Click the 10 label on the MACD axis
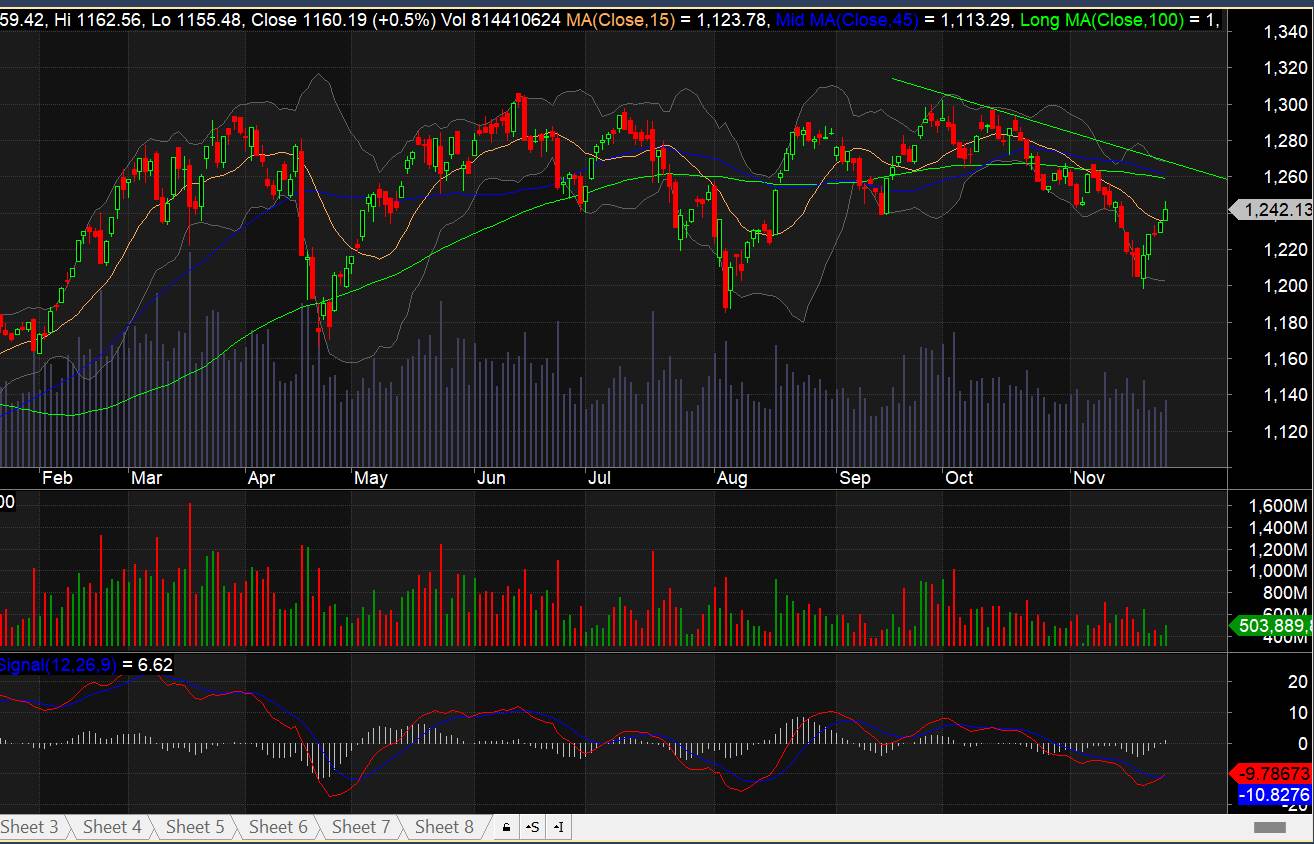Image resolution: width=1314 pixels, height=844 pixels. click(x=1298, y=713)
